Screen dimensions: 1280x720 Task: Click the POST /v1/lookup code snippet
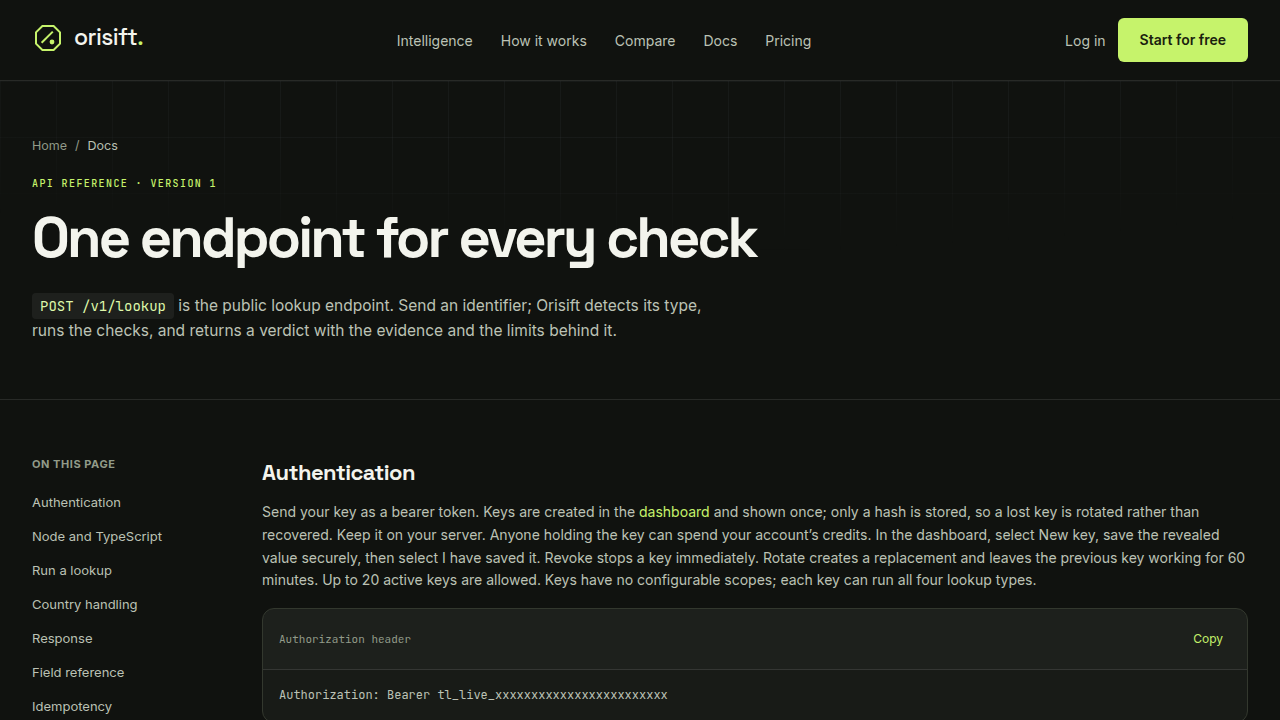pyautogui.click(x=103, y=306)
